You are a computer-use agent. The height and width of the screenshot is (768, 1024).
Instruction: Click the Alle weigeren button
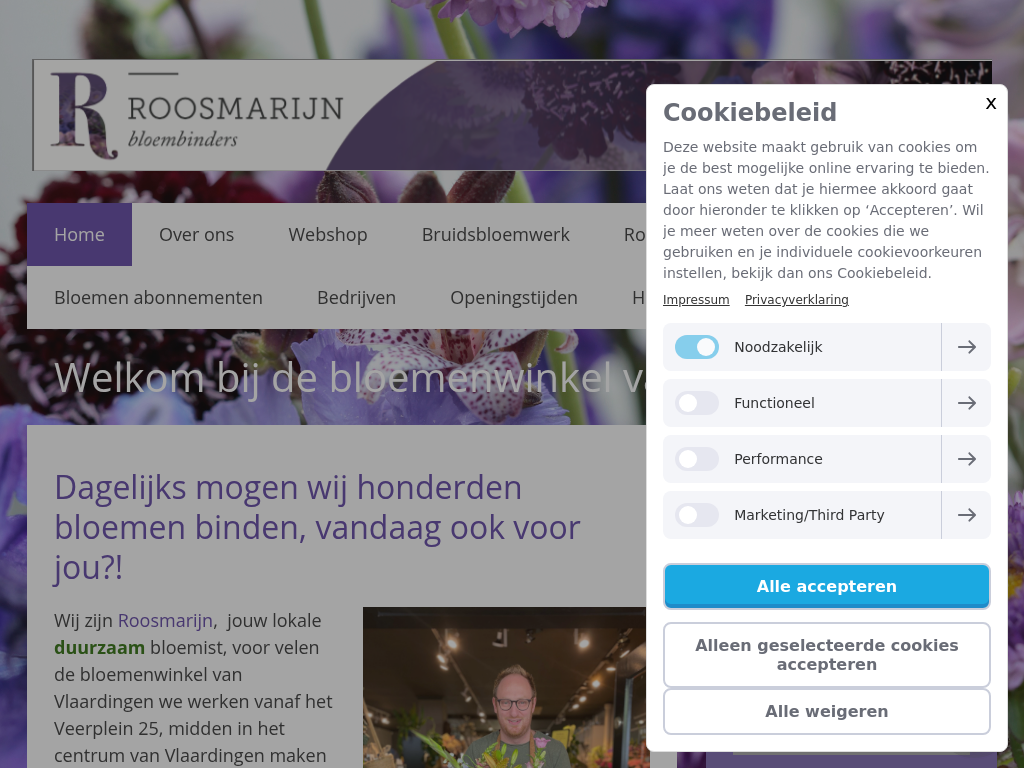827,711
